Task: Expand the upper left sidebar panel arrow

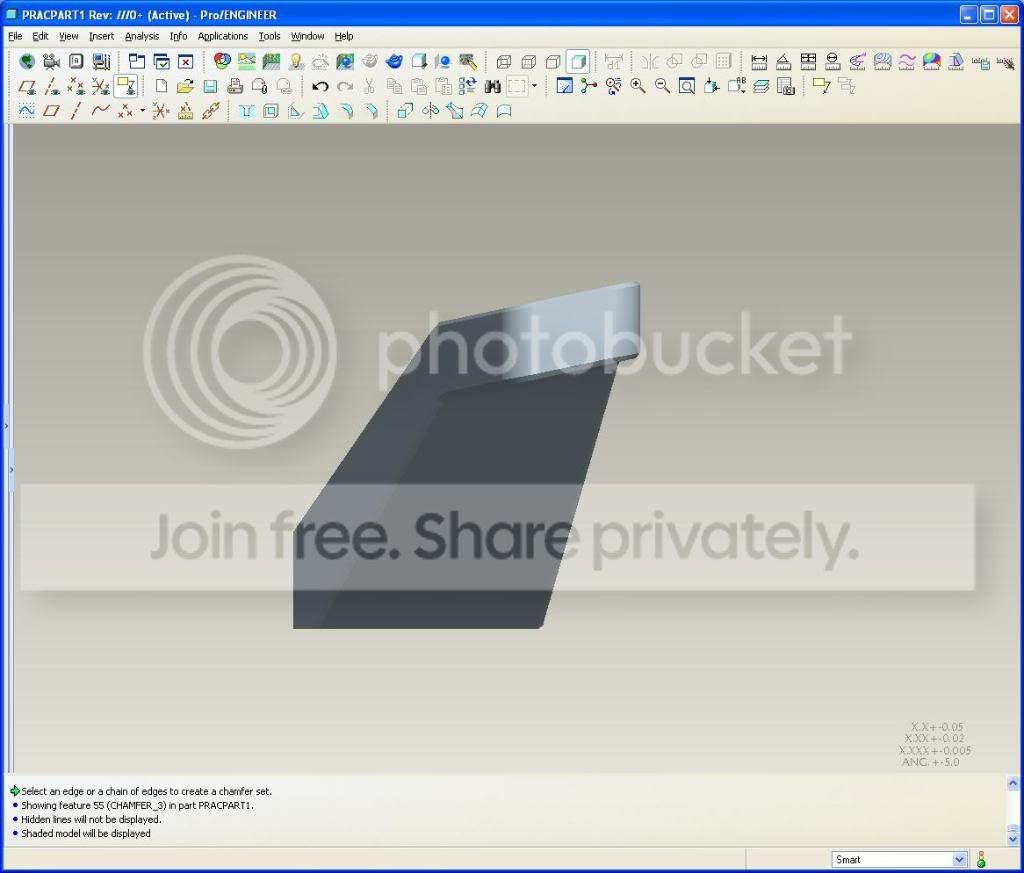Action: pyautogui.click(x=7, y=426)
